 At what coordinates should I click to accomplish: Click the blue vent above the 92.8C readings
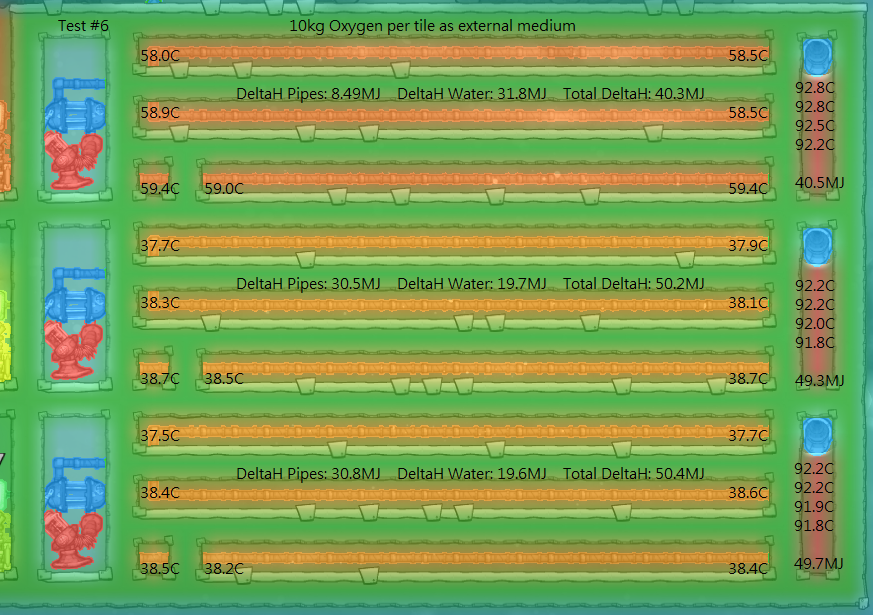(x=817, y=57)
